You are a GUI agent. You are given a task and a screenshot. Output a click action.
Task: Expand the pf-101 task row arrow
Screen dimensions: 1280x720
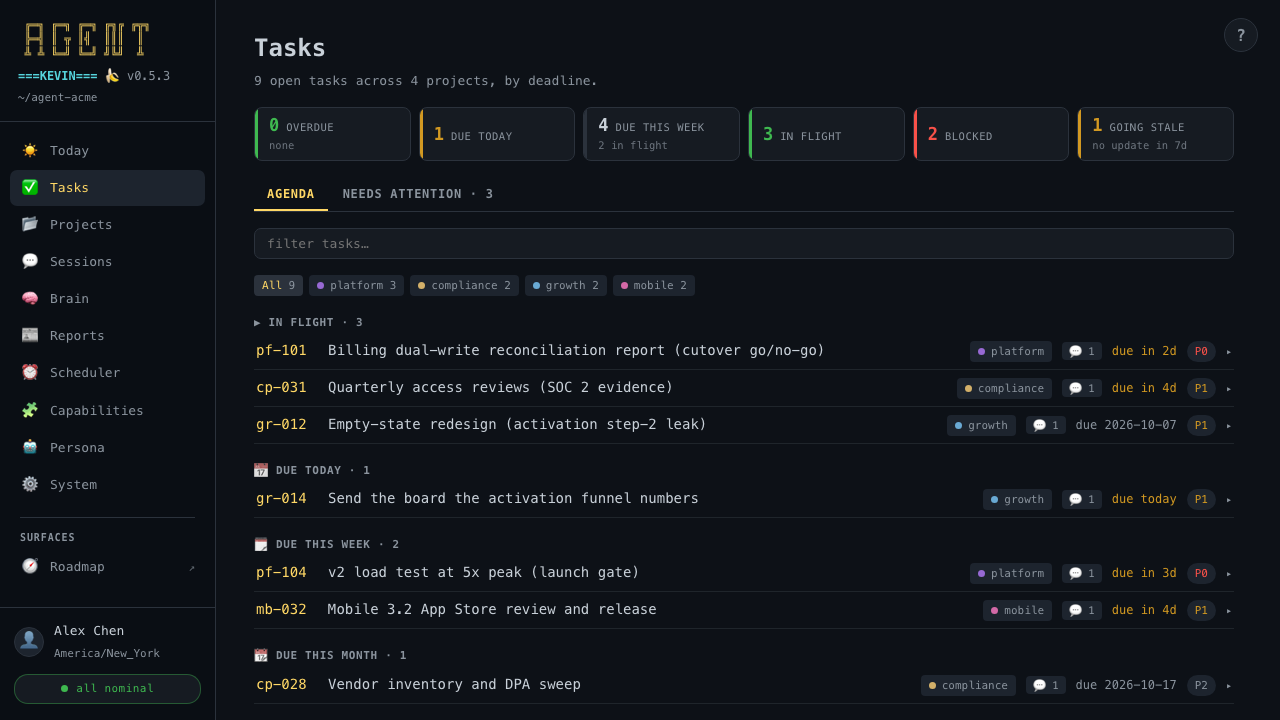1229,351
